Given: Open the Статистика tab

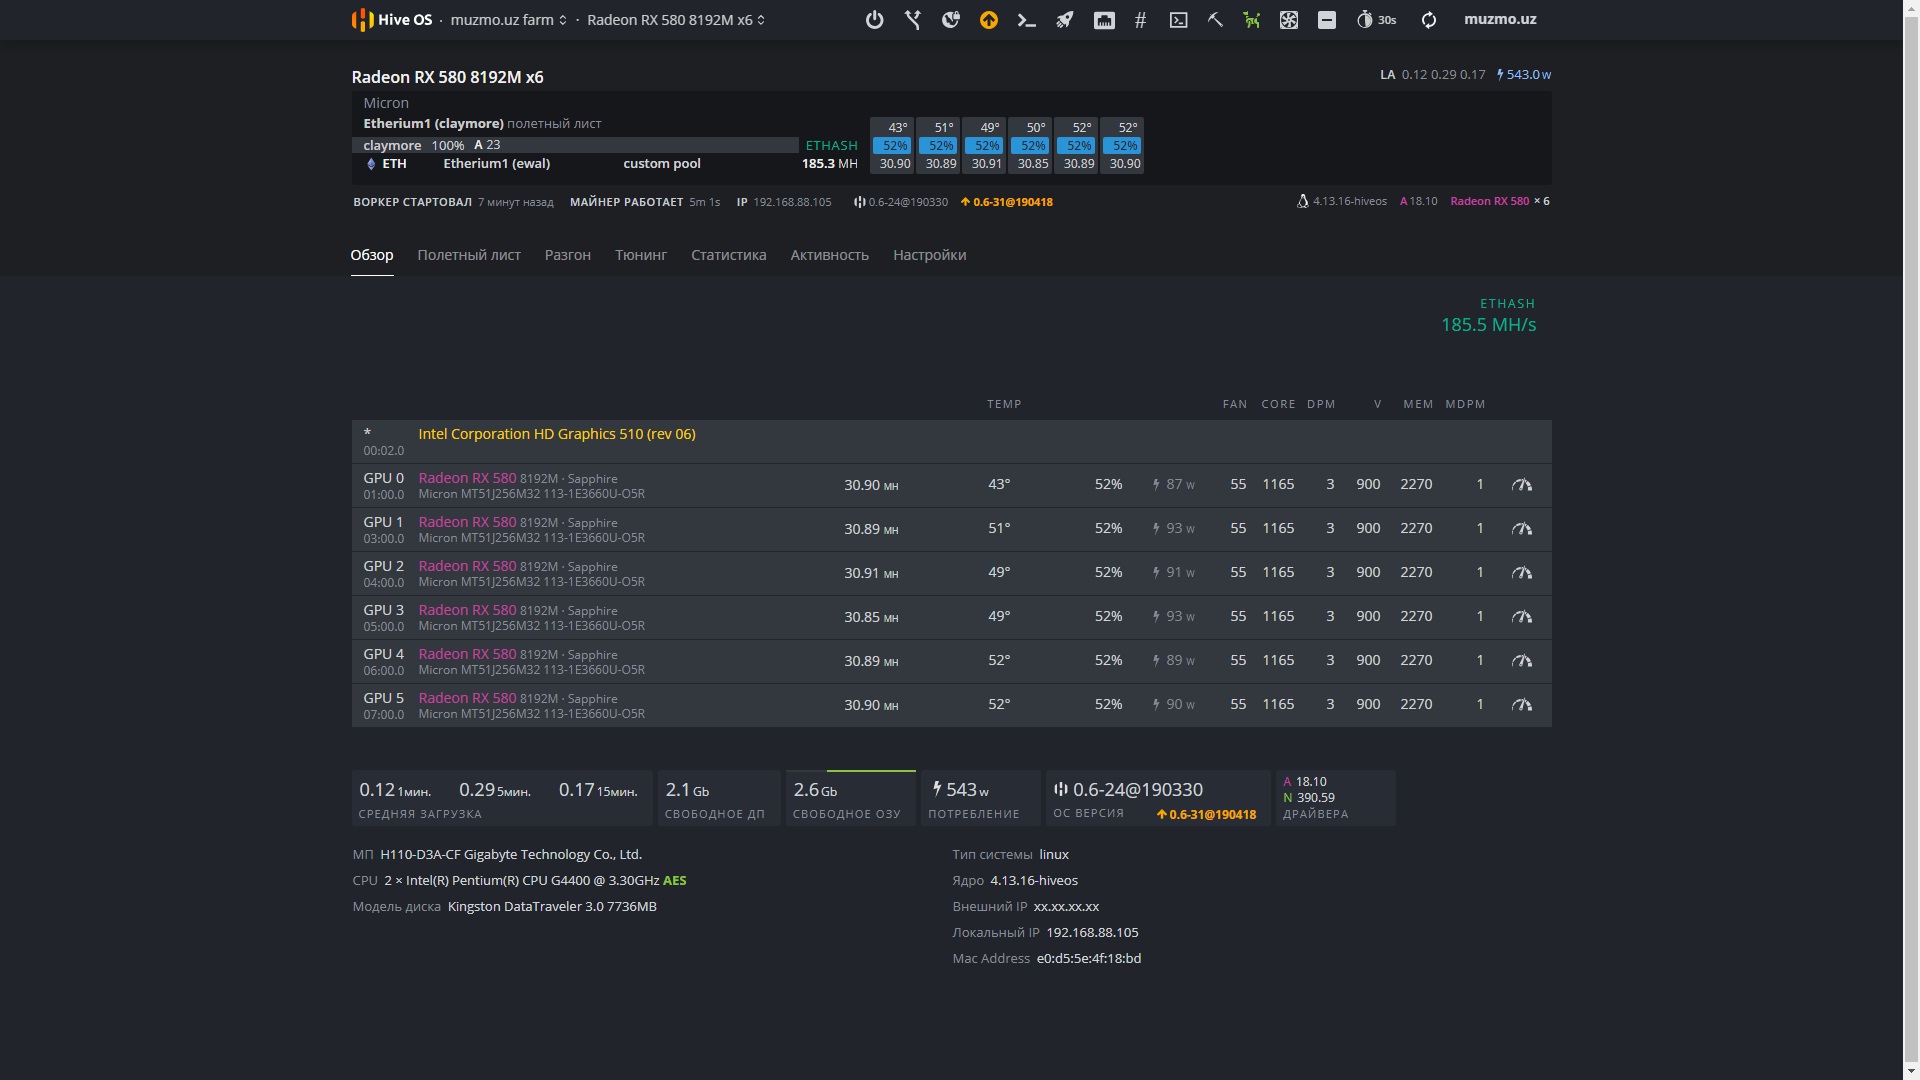Looking at the screenshot, I should coord(728,255).
